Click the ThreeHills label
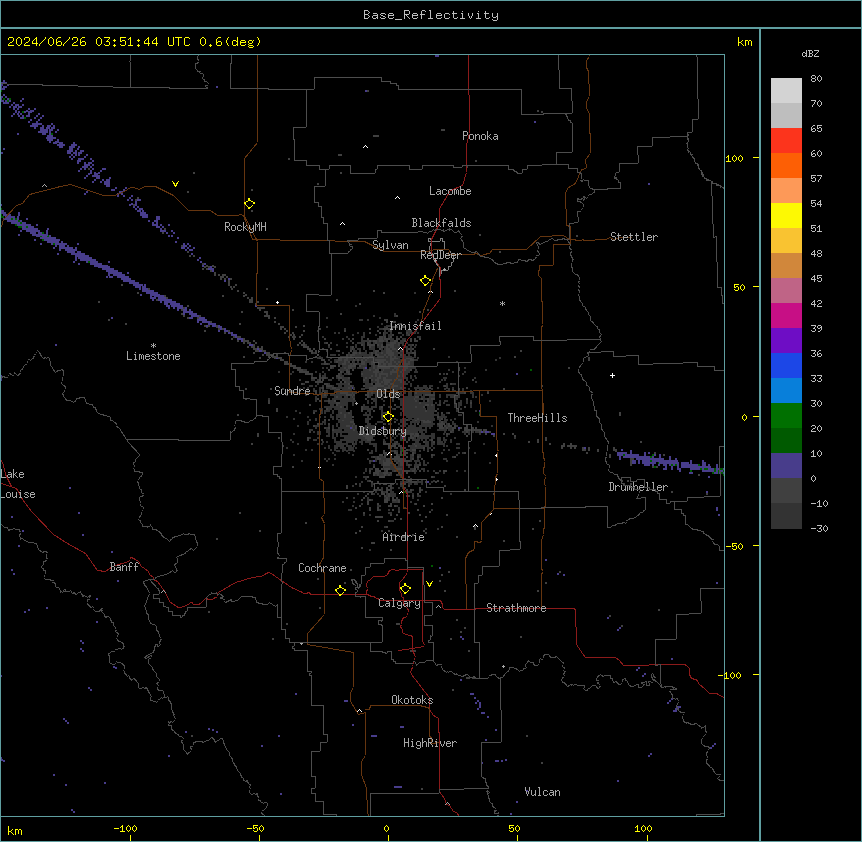 (x=537, y=418)
